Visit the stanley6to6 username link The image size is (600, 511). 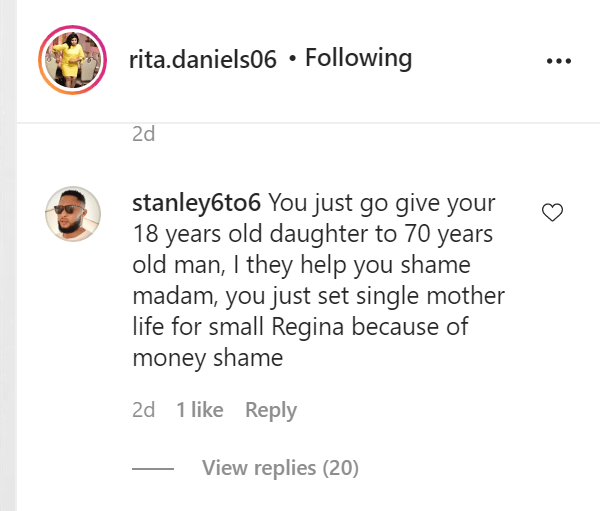pyautogui.click(x=196, y=202)
